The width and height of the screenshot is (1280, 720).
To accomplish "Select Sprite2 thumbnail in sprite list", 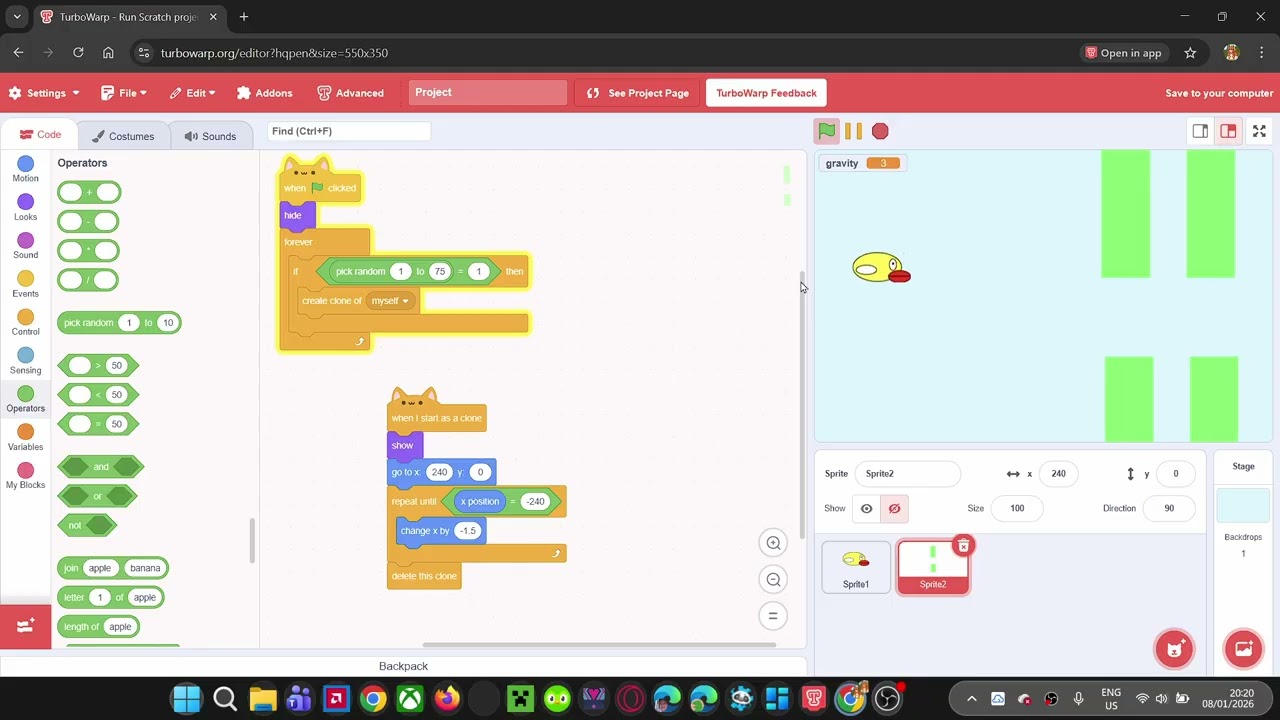I will pos(933,567).
